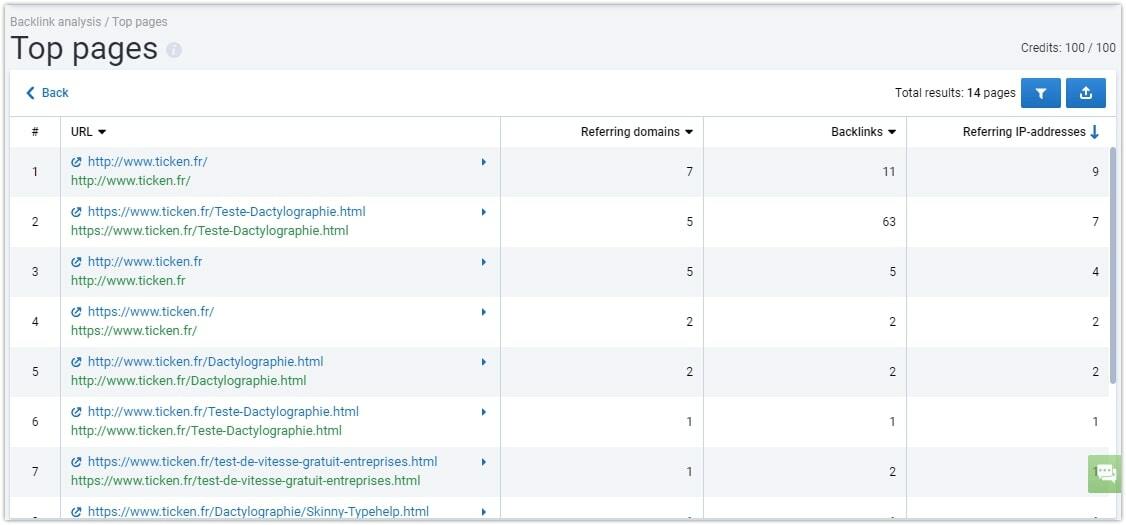Click referring IP value 4 in row 3
This screenshot has width=1126, height=525.
click(1096, 272)
